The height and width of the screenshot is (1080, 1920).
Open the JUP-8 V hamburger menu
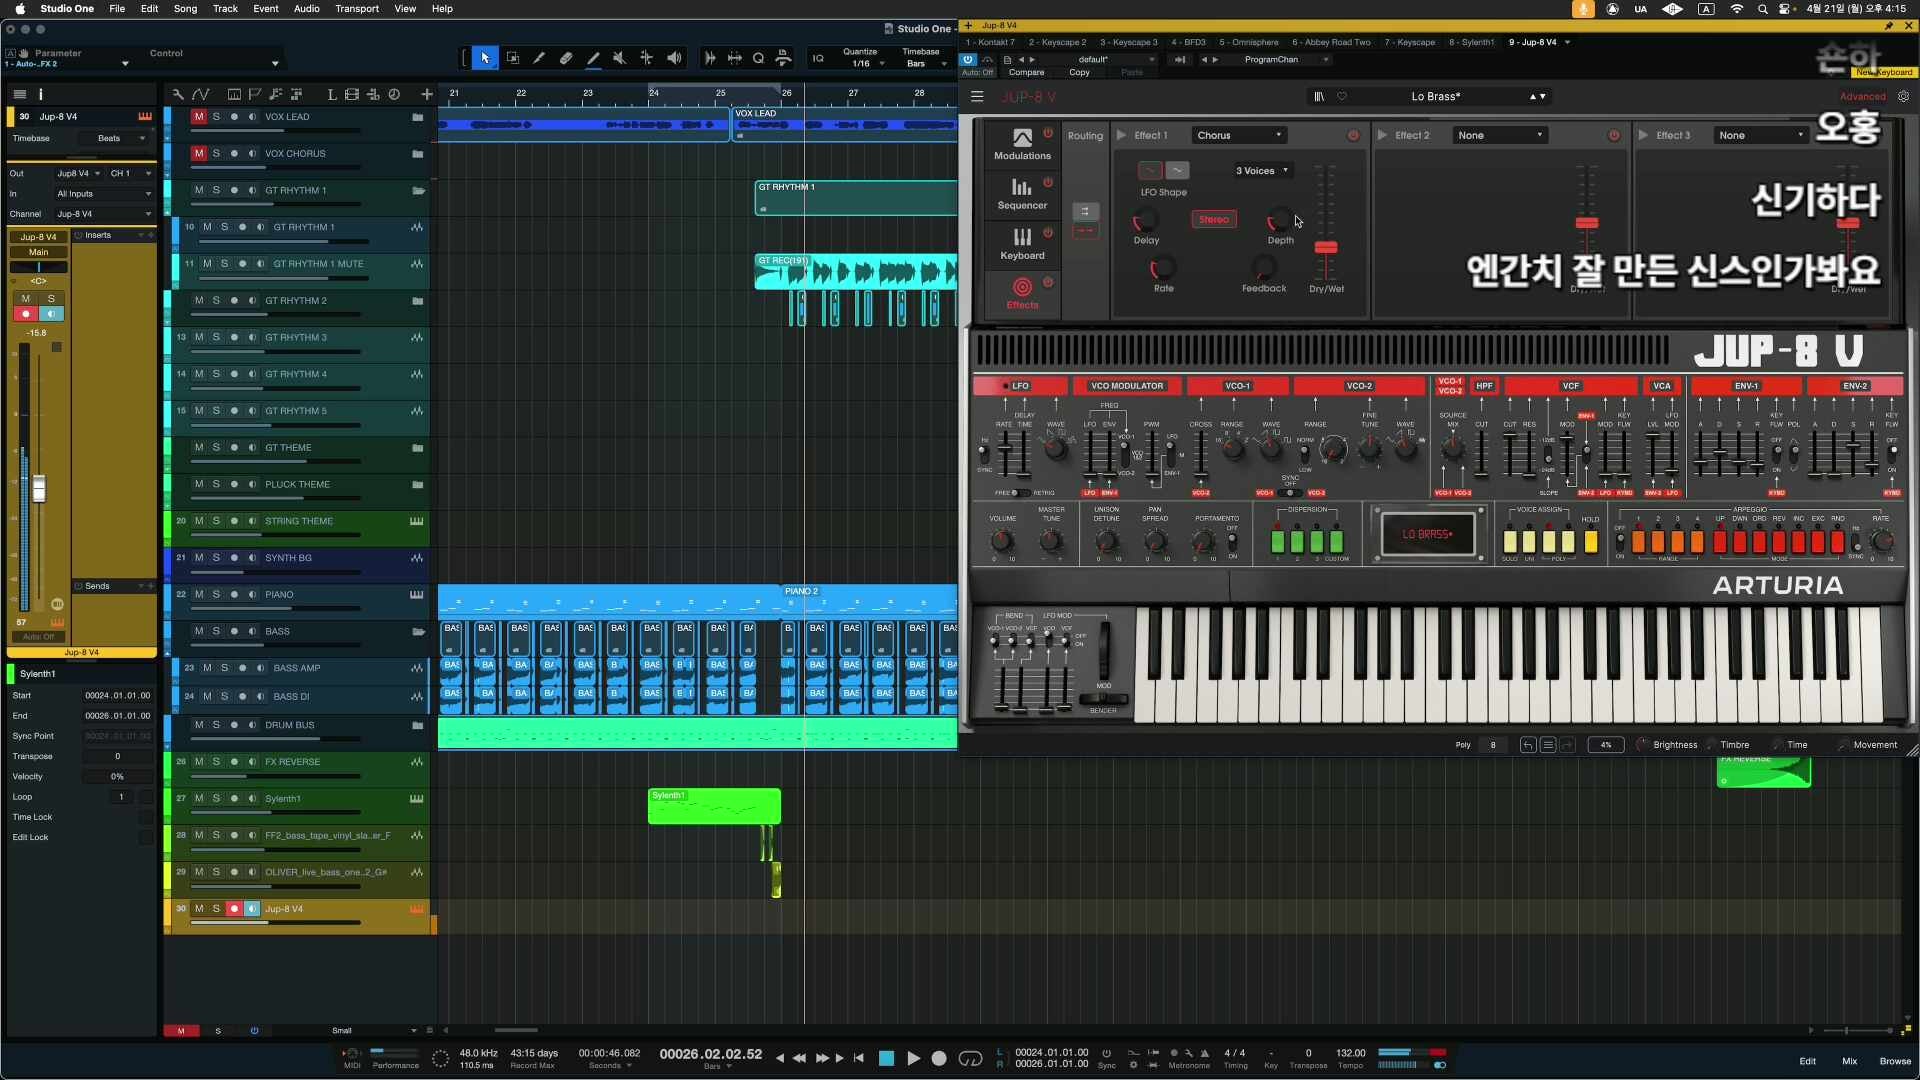[977, 97]
